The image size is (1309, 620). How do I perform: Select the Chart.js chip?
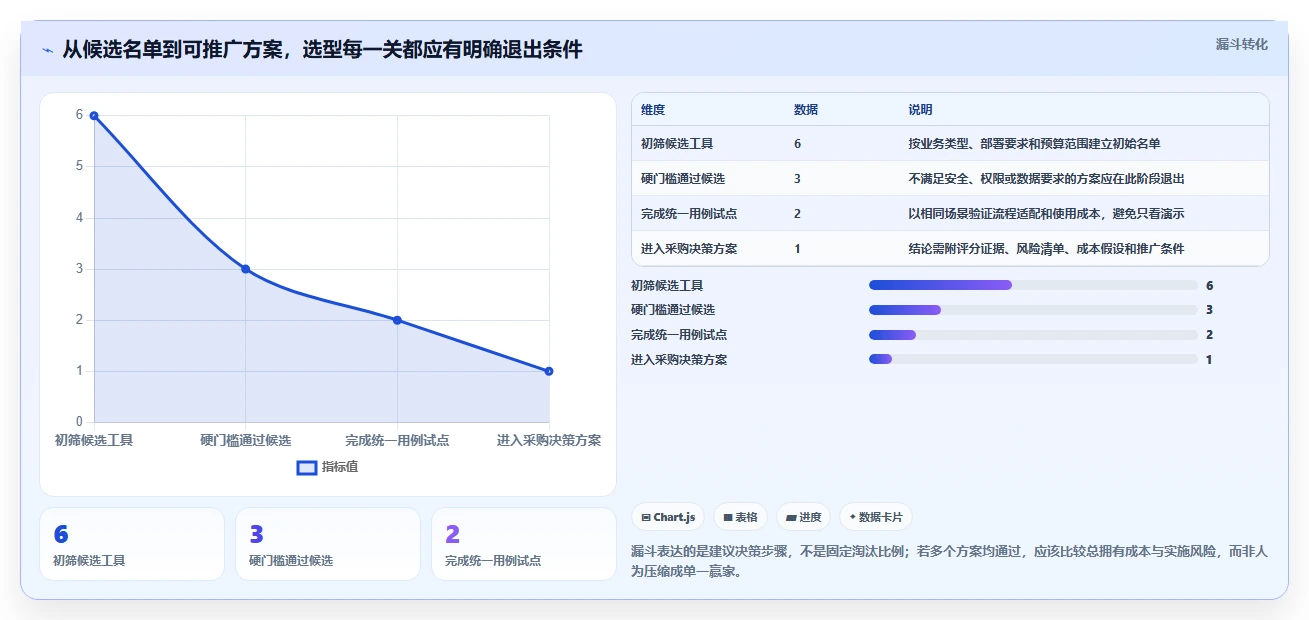point(668,517)
